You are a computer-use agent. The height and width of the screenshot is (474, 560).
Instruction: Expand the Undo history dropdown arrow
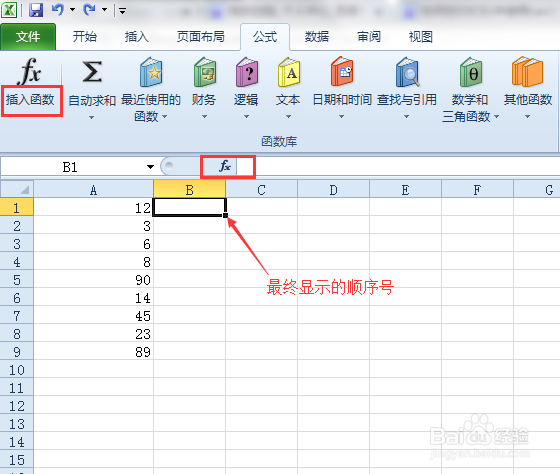(72, 10)
